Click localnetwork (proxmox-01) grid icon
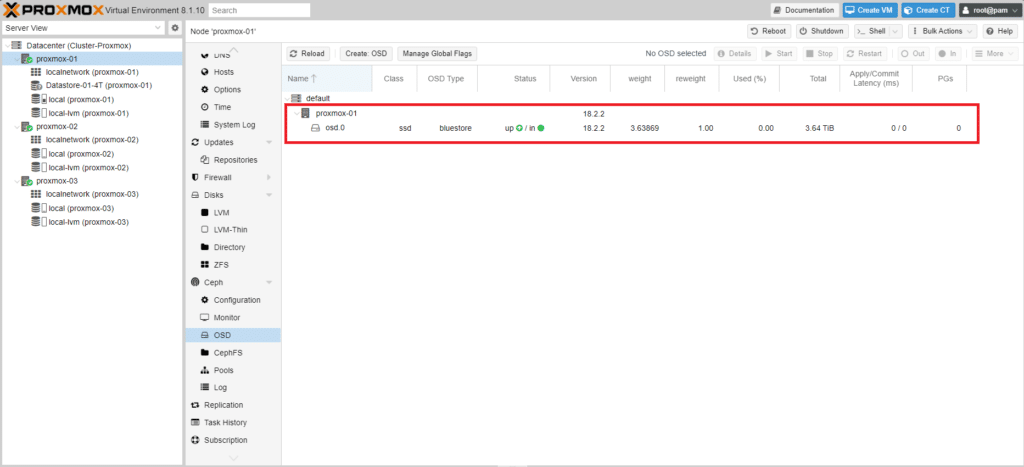This screenshot has width=1024, height=467. [37, 72]
